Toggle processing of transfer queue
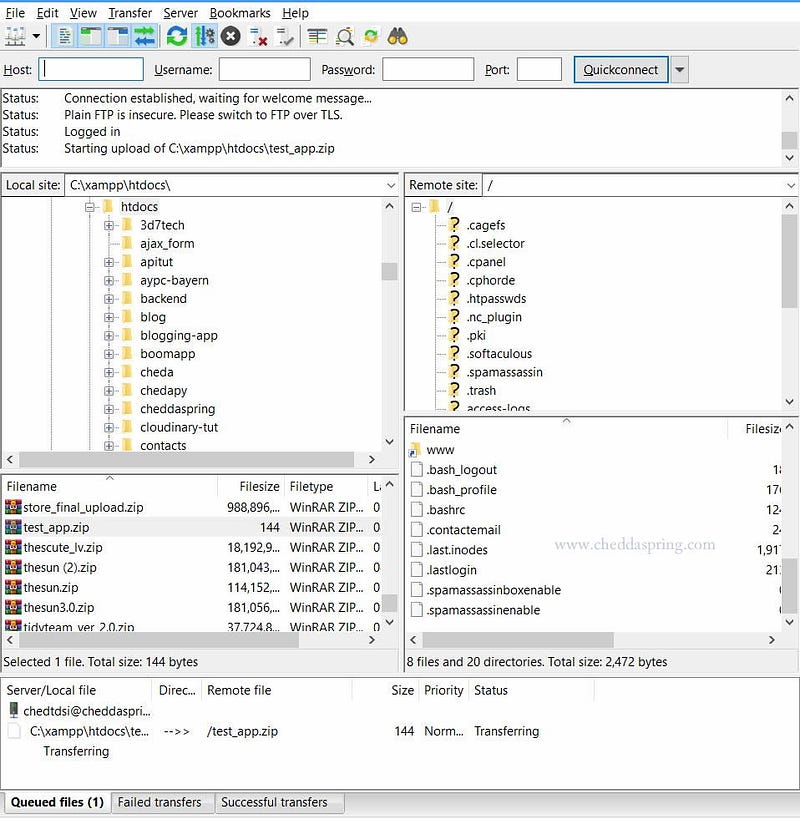Image resolution: width=800 pixels, height=818 pixels. (x=205, y=37)
